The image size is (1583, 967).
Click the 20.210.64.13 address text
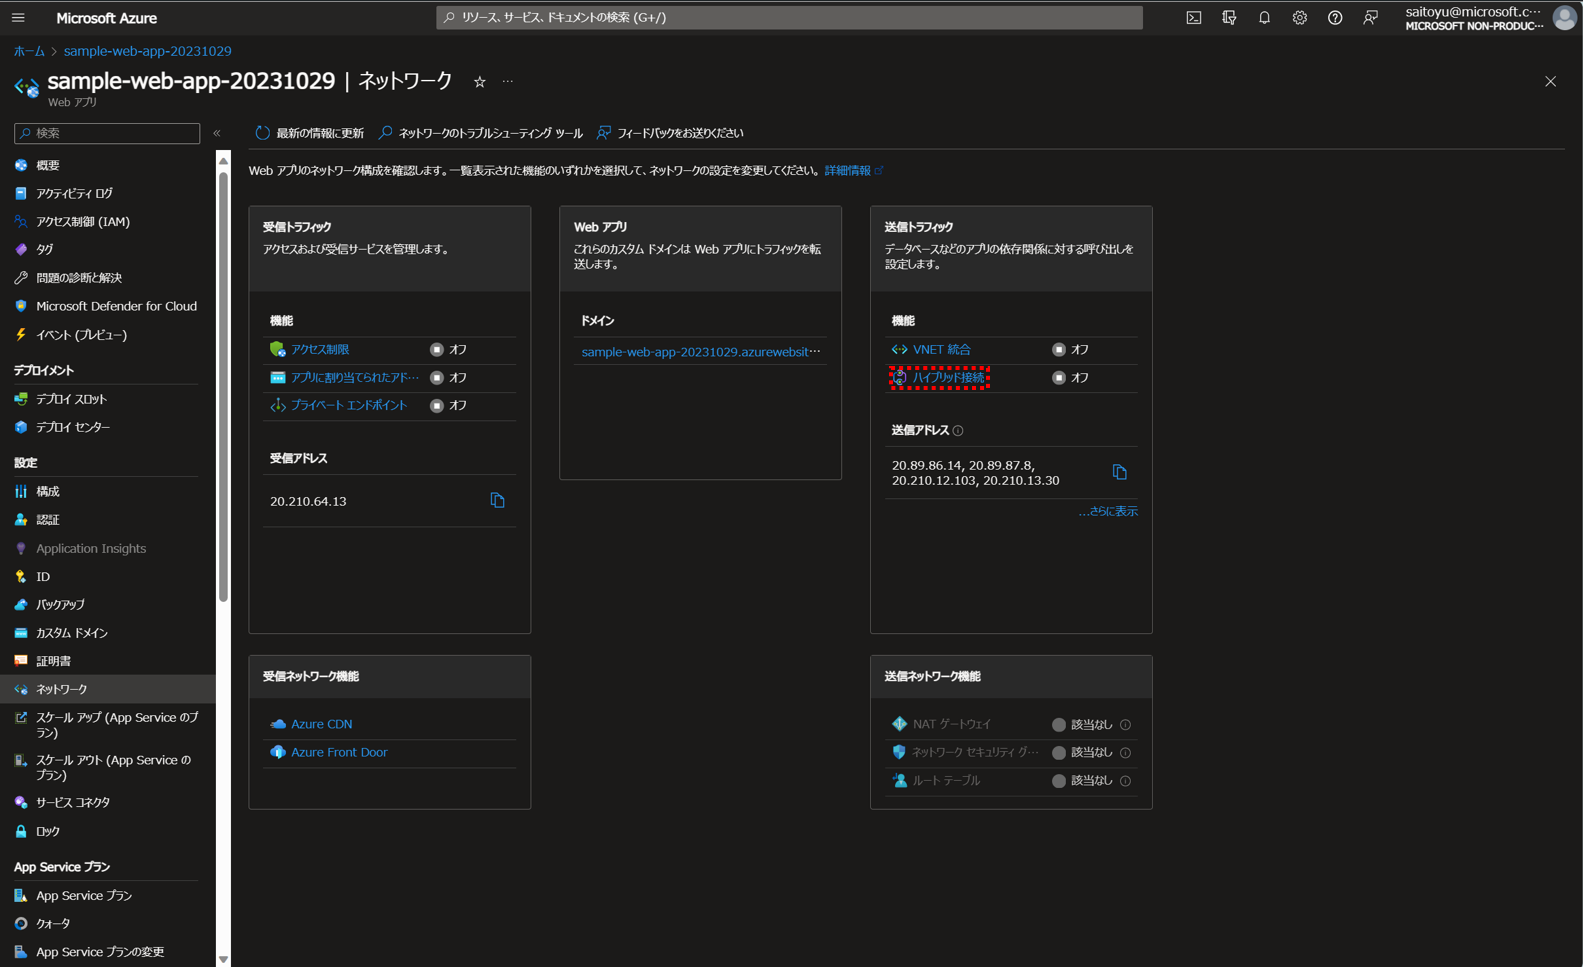coord(308,501)
